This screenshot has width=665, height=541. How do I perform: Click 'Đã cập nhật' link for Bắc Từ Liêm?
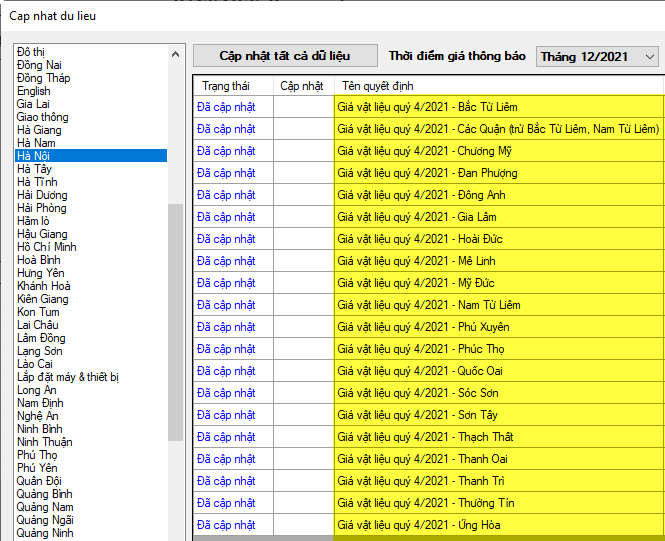click(x=226, y=107)
